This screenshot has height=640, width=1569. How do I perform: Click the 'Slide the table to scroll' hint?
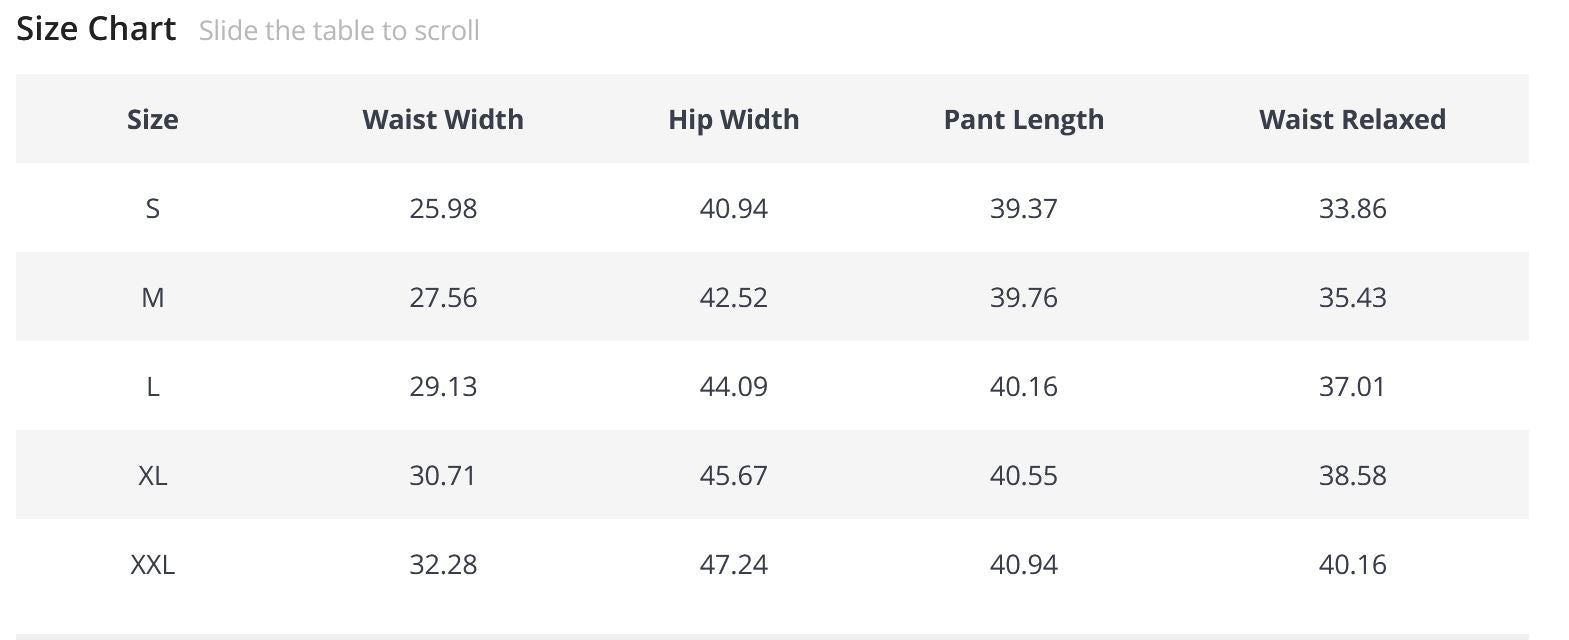click(339, 31)
